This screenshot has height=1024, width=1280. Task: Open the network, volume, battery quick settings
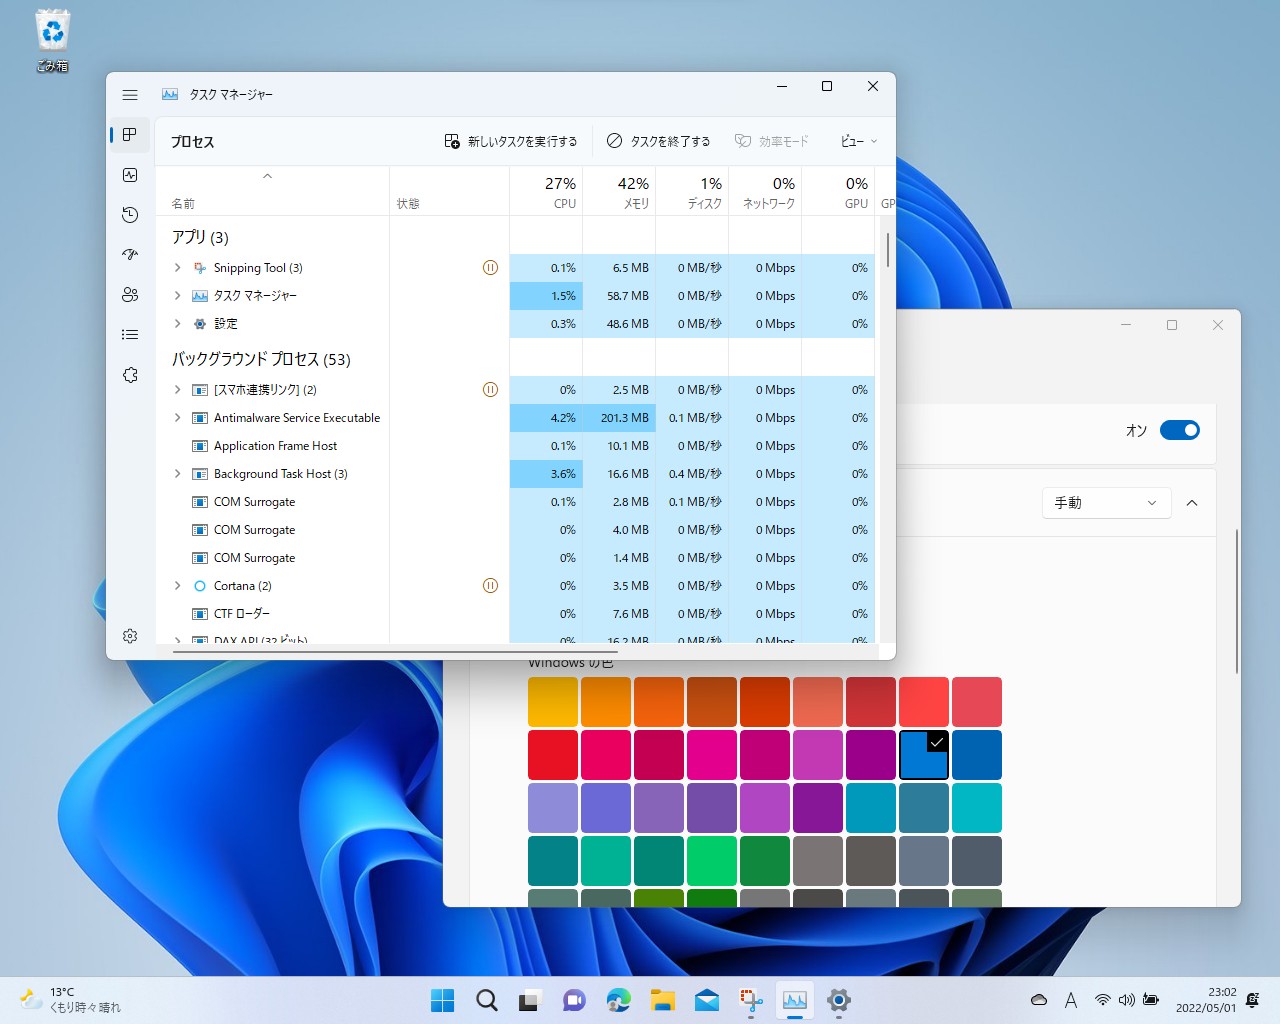pos(1126,1000)
